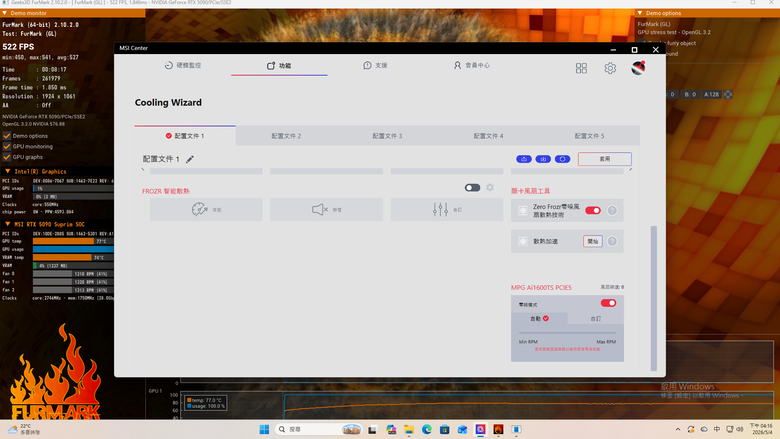Click the MSI Center user avatar
The image size is (780, 439).
(x=638, y=68)
